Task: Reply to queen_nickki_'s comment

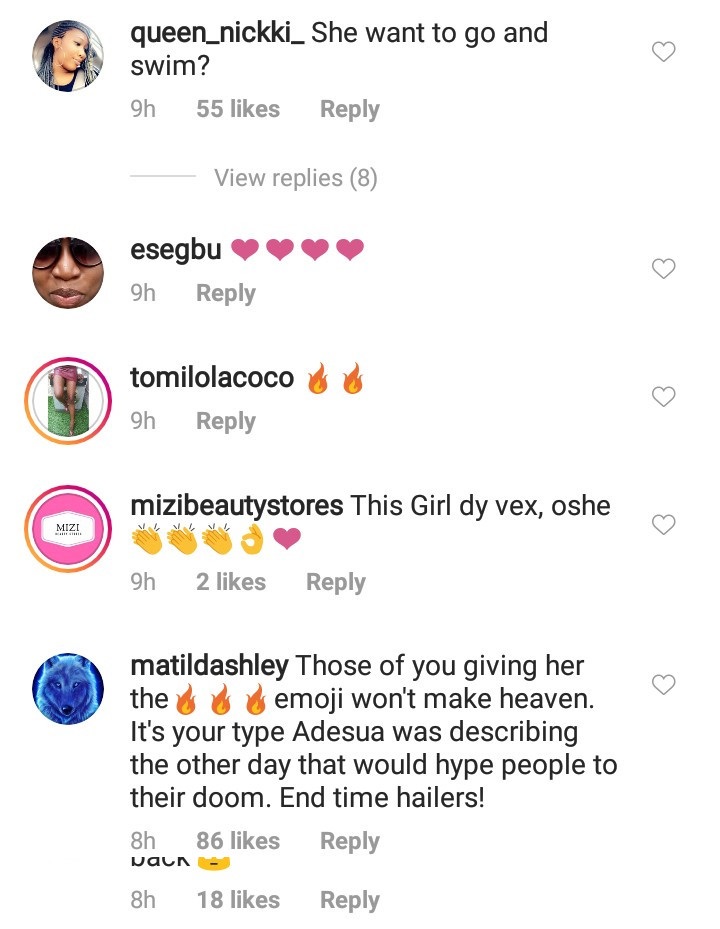Action: [x=349, y=109]
